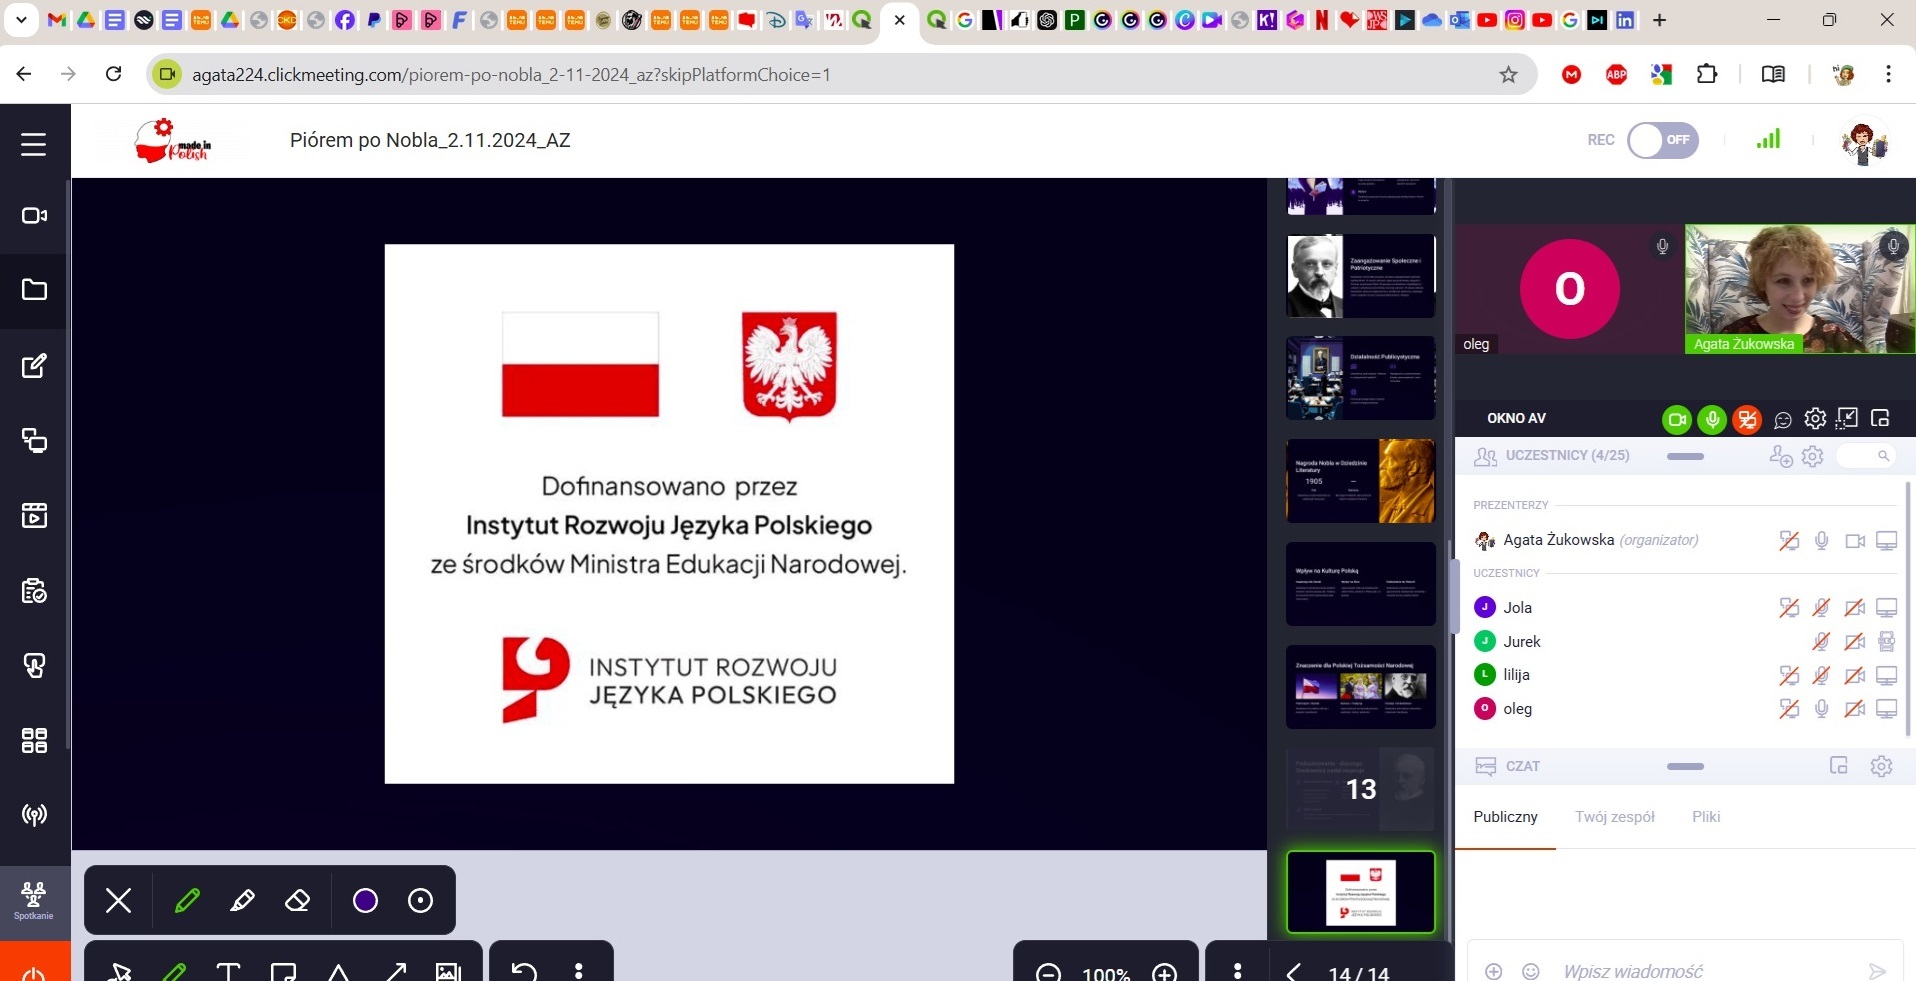Screen dimensions: 1916x981
Task: Insert an image with the picture tool
Action: click(448, 971)
